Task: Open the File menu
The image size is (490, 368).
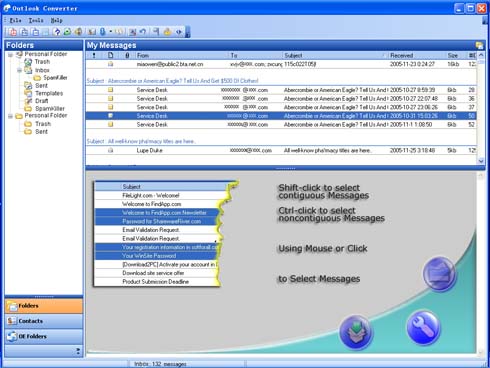Action: [15, 20]
